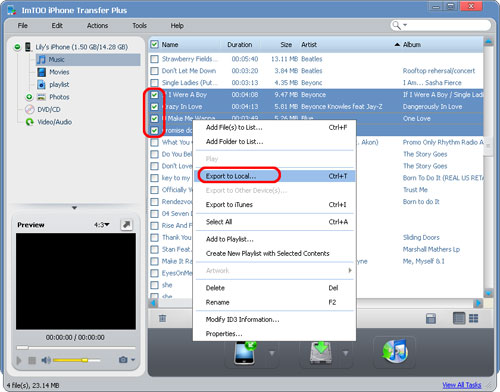Open the DVD/CD disc icon
This screenshot has height=392, width=500.
pyautogui.click(x=30, y=109)
